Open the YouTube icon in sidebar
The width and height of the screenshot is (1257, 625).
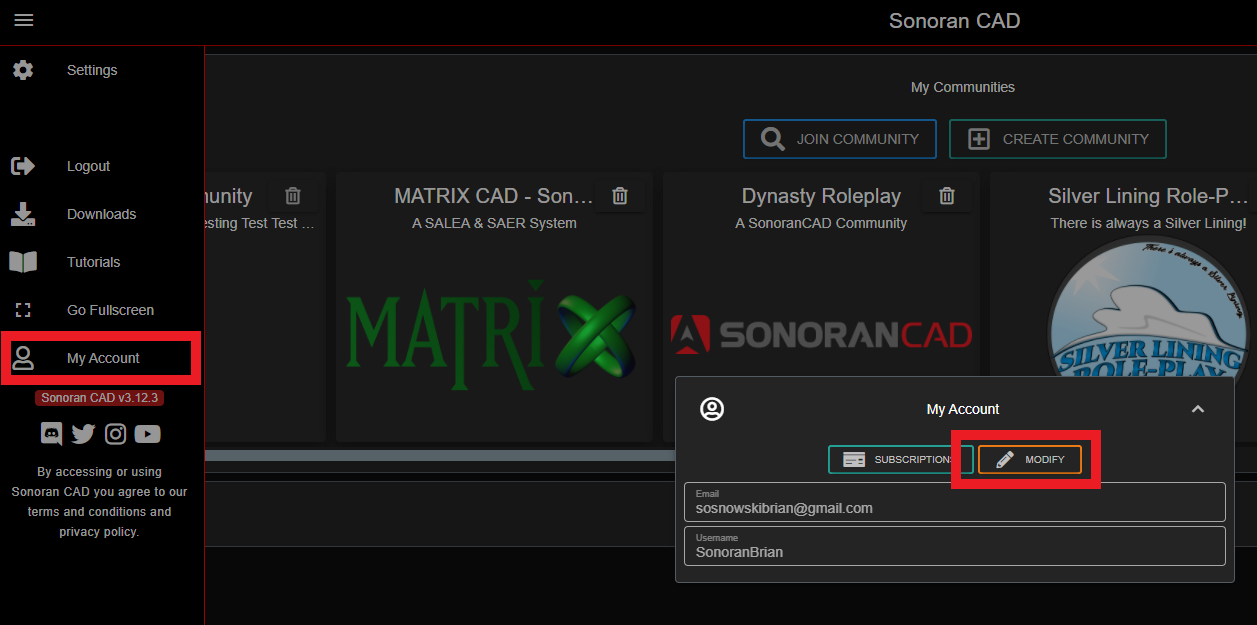tap(148, 434)
